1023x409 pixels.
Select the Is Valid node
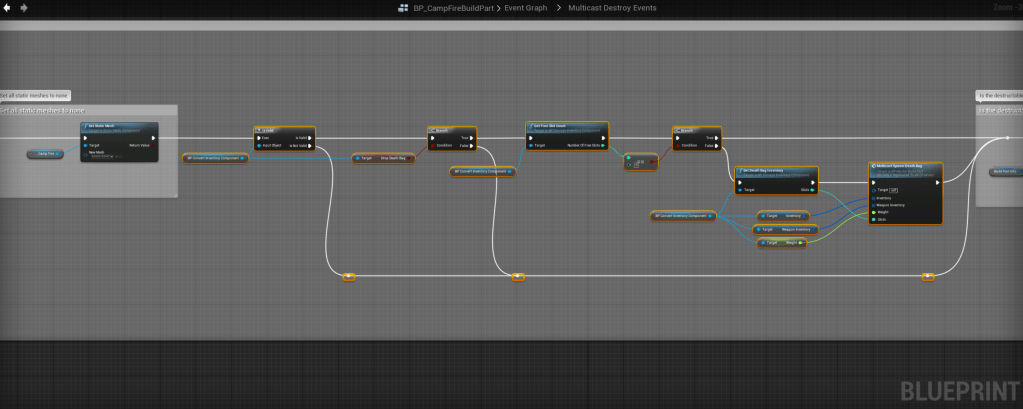click(x=283, y=130)
